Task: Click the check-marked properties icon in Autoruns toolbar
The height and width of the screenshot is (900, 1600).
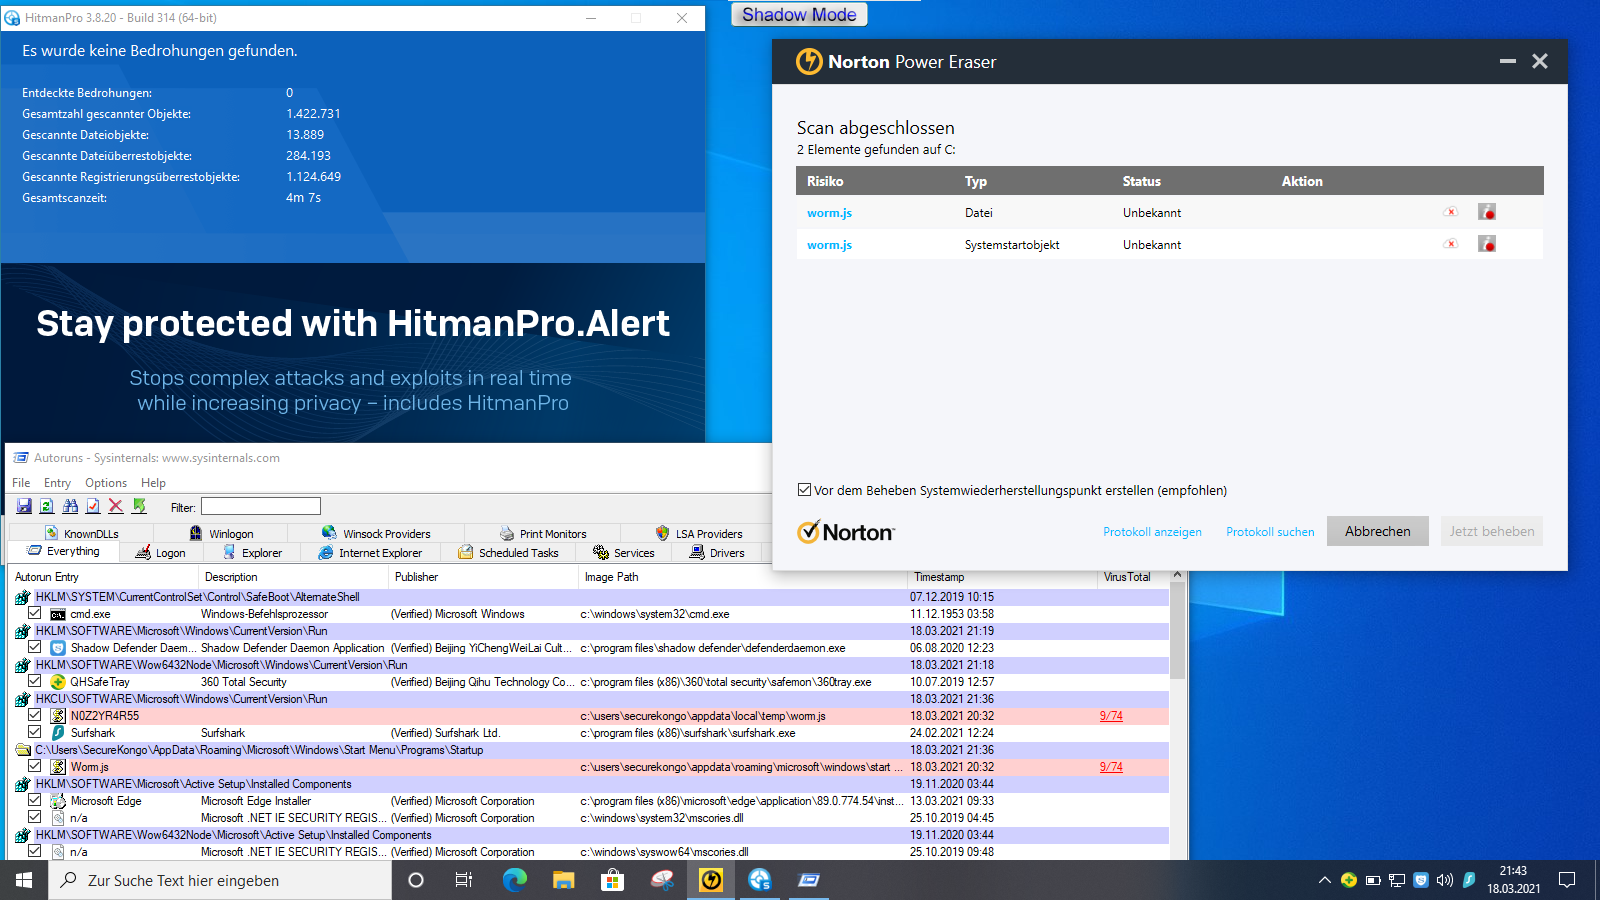Action: [93, 507]
